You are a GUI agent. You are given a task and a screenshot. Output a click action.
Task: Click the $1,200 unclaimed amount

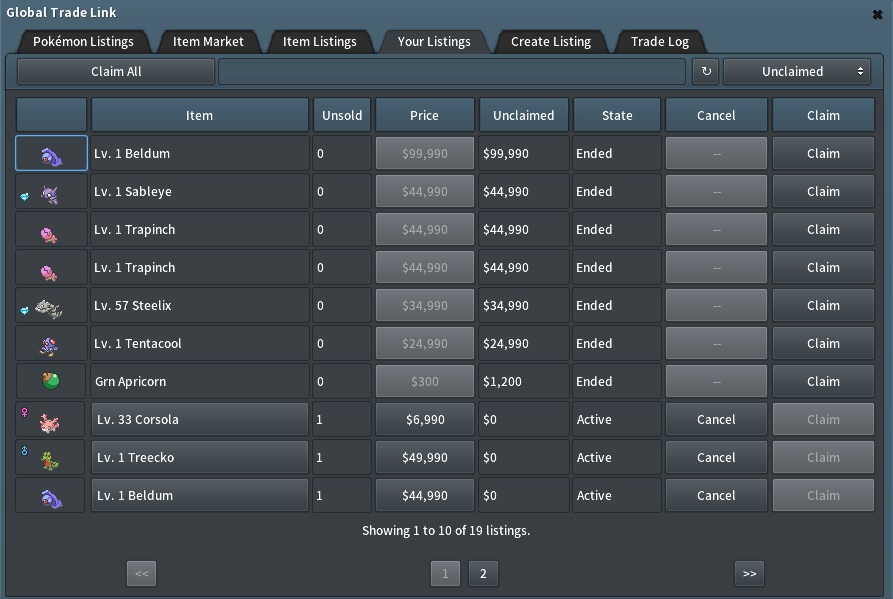pos(502,381)
